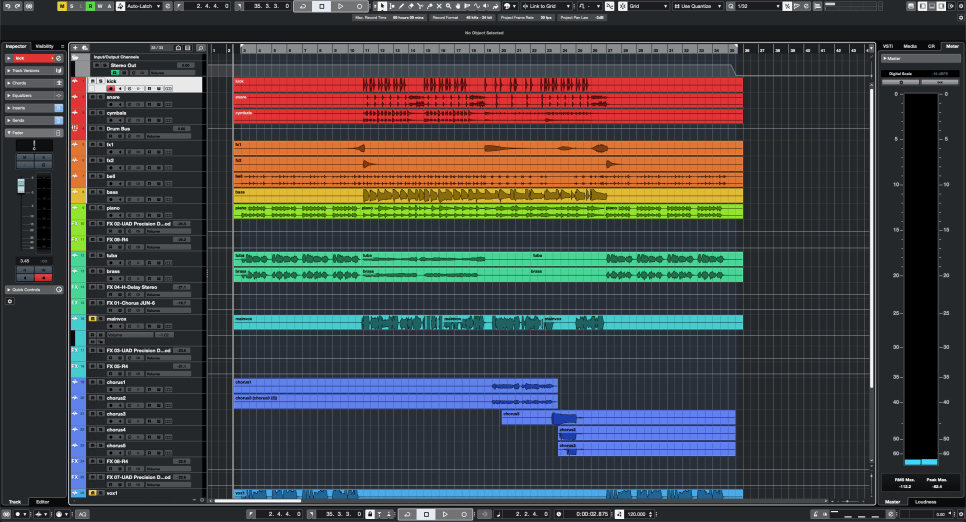966x522 pixels.
Task: Click the Add Track plus icon
Action: click(x=75, y=47)
